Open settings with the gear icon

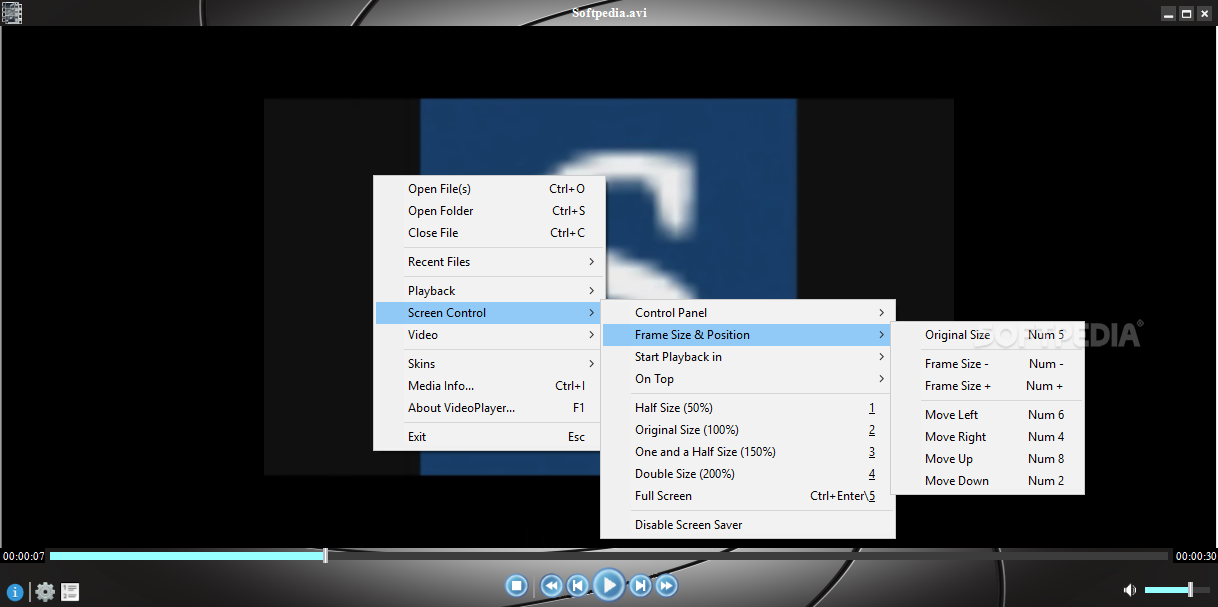pos(45,592)
